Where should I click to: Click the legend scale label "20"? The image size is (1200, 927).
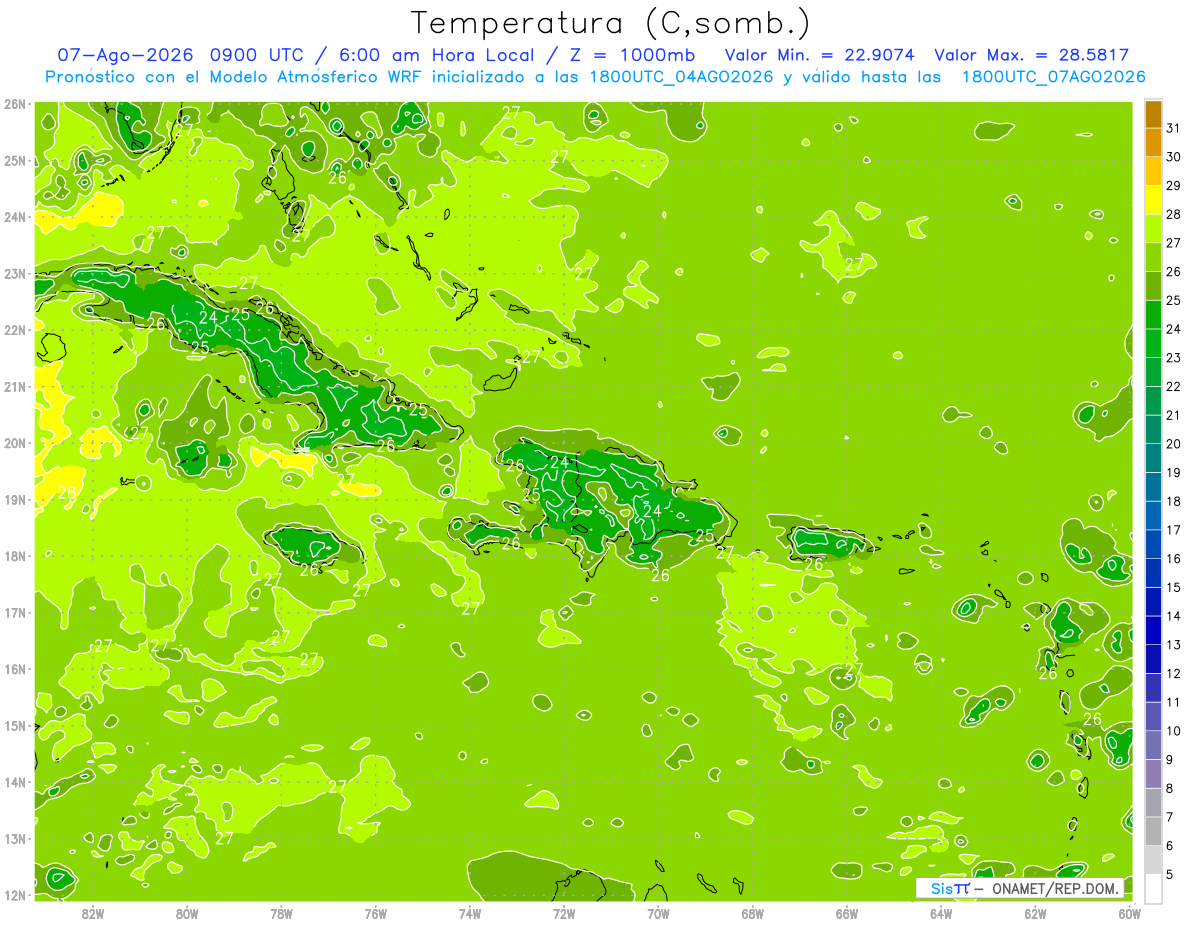pyautogui.click(x=1174, y=444)
